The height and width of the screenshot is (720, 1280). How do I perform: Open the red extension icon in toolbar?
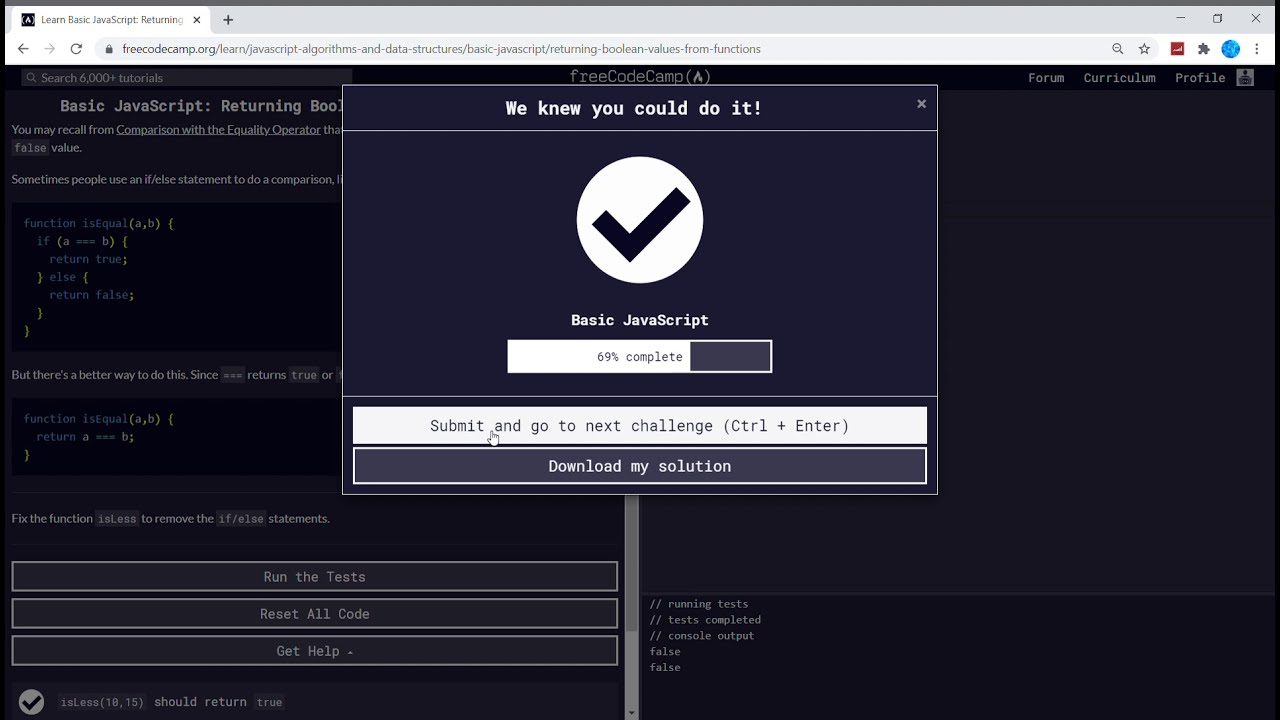pos(1177,48)
